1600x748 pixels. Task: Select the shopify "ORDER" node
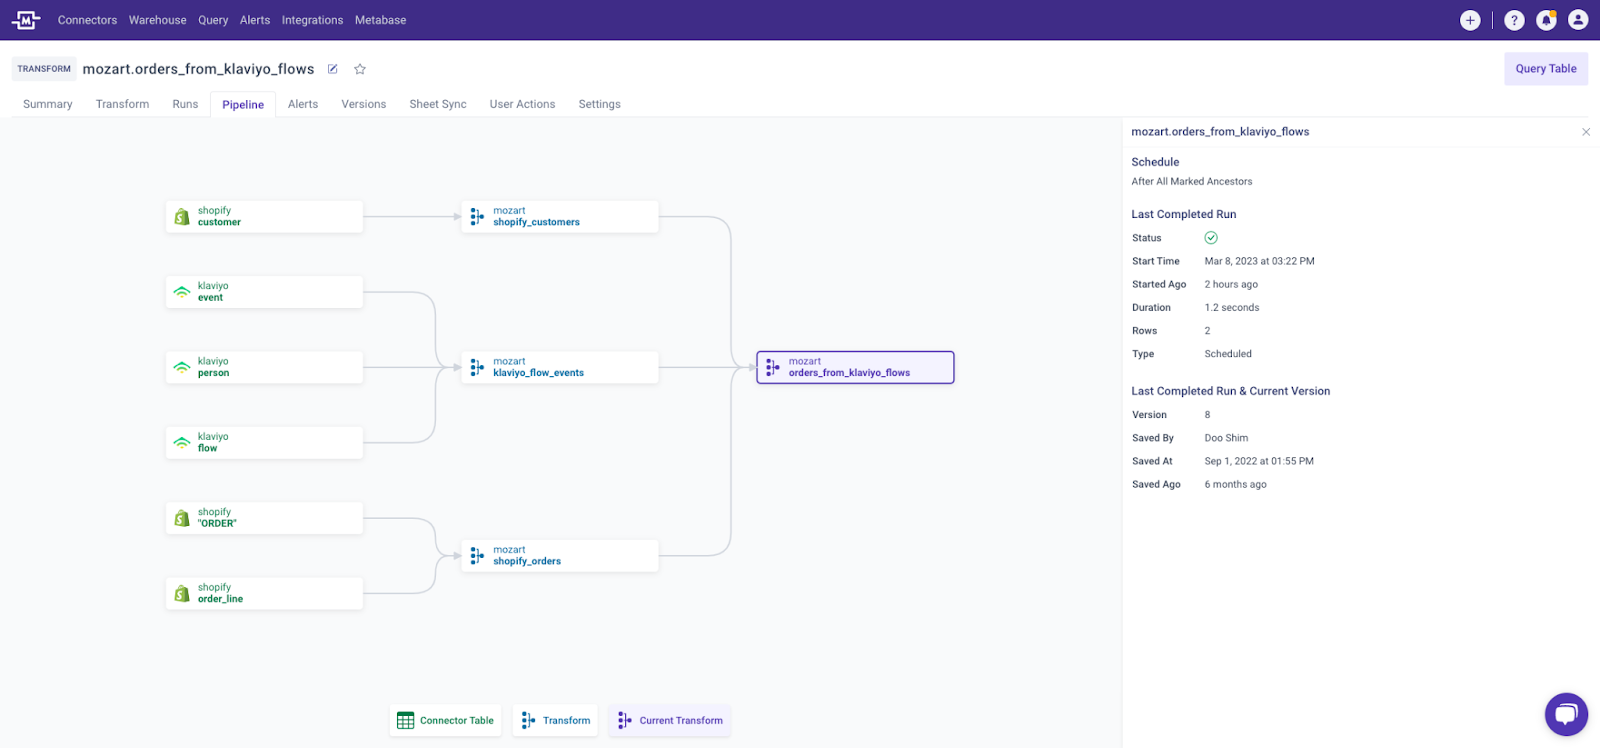264,518
